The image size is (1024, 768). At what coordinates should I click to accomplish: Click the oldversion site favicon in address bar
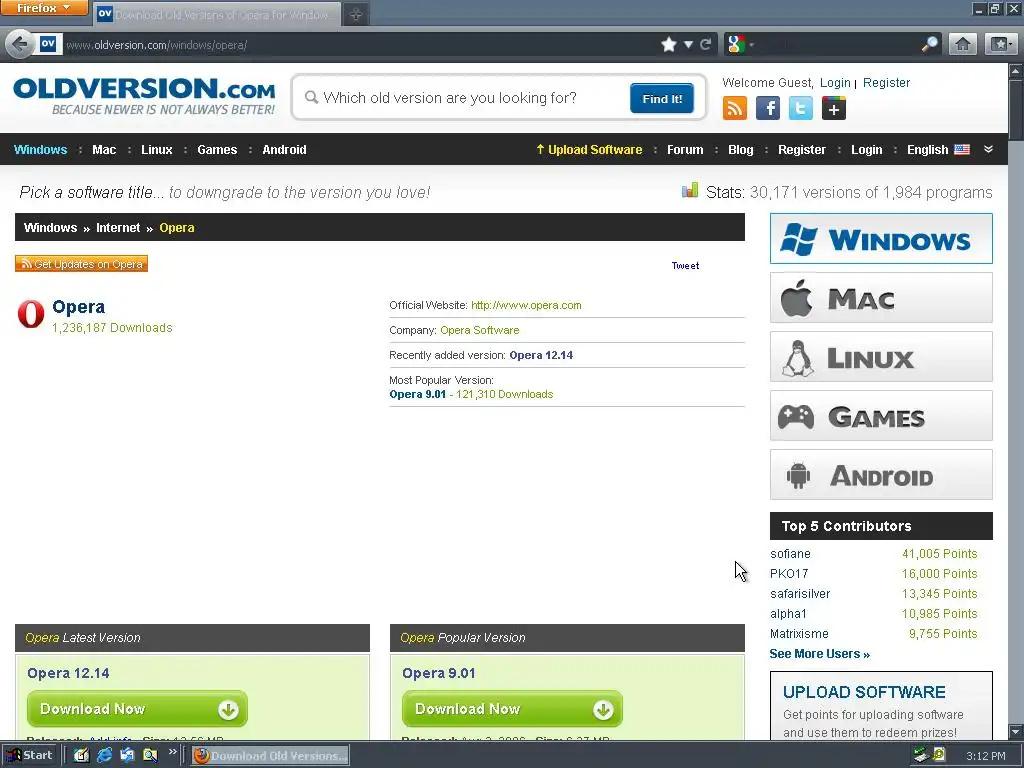tap(48, 44)
